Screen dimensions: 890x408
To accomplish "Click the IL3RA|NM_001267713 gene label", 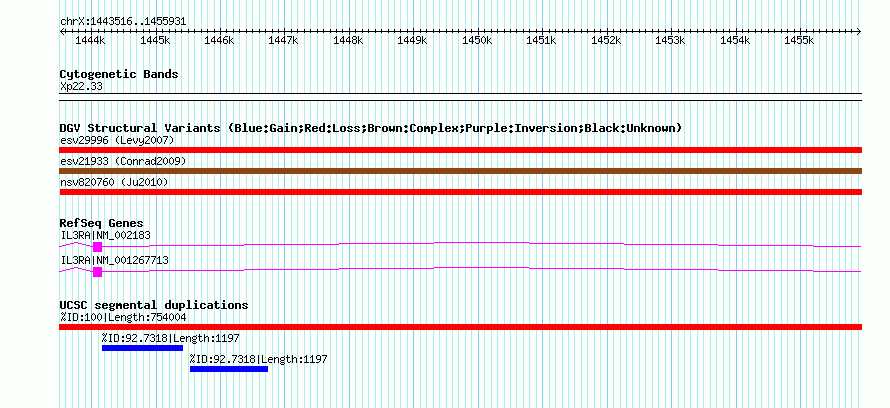I will click(x=115, y=260).
